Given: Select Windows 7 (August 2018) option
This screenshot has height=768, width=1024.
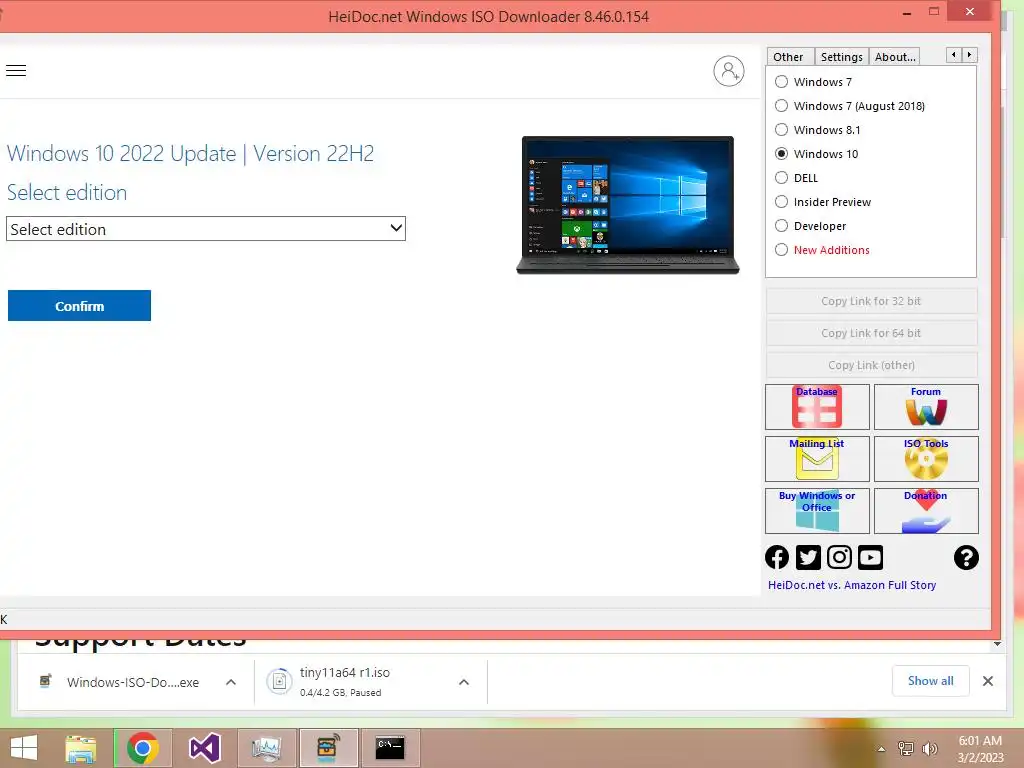Looking at the screenshot, I should pyautogui.click(x=781, y=106).
